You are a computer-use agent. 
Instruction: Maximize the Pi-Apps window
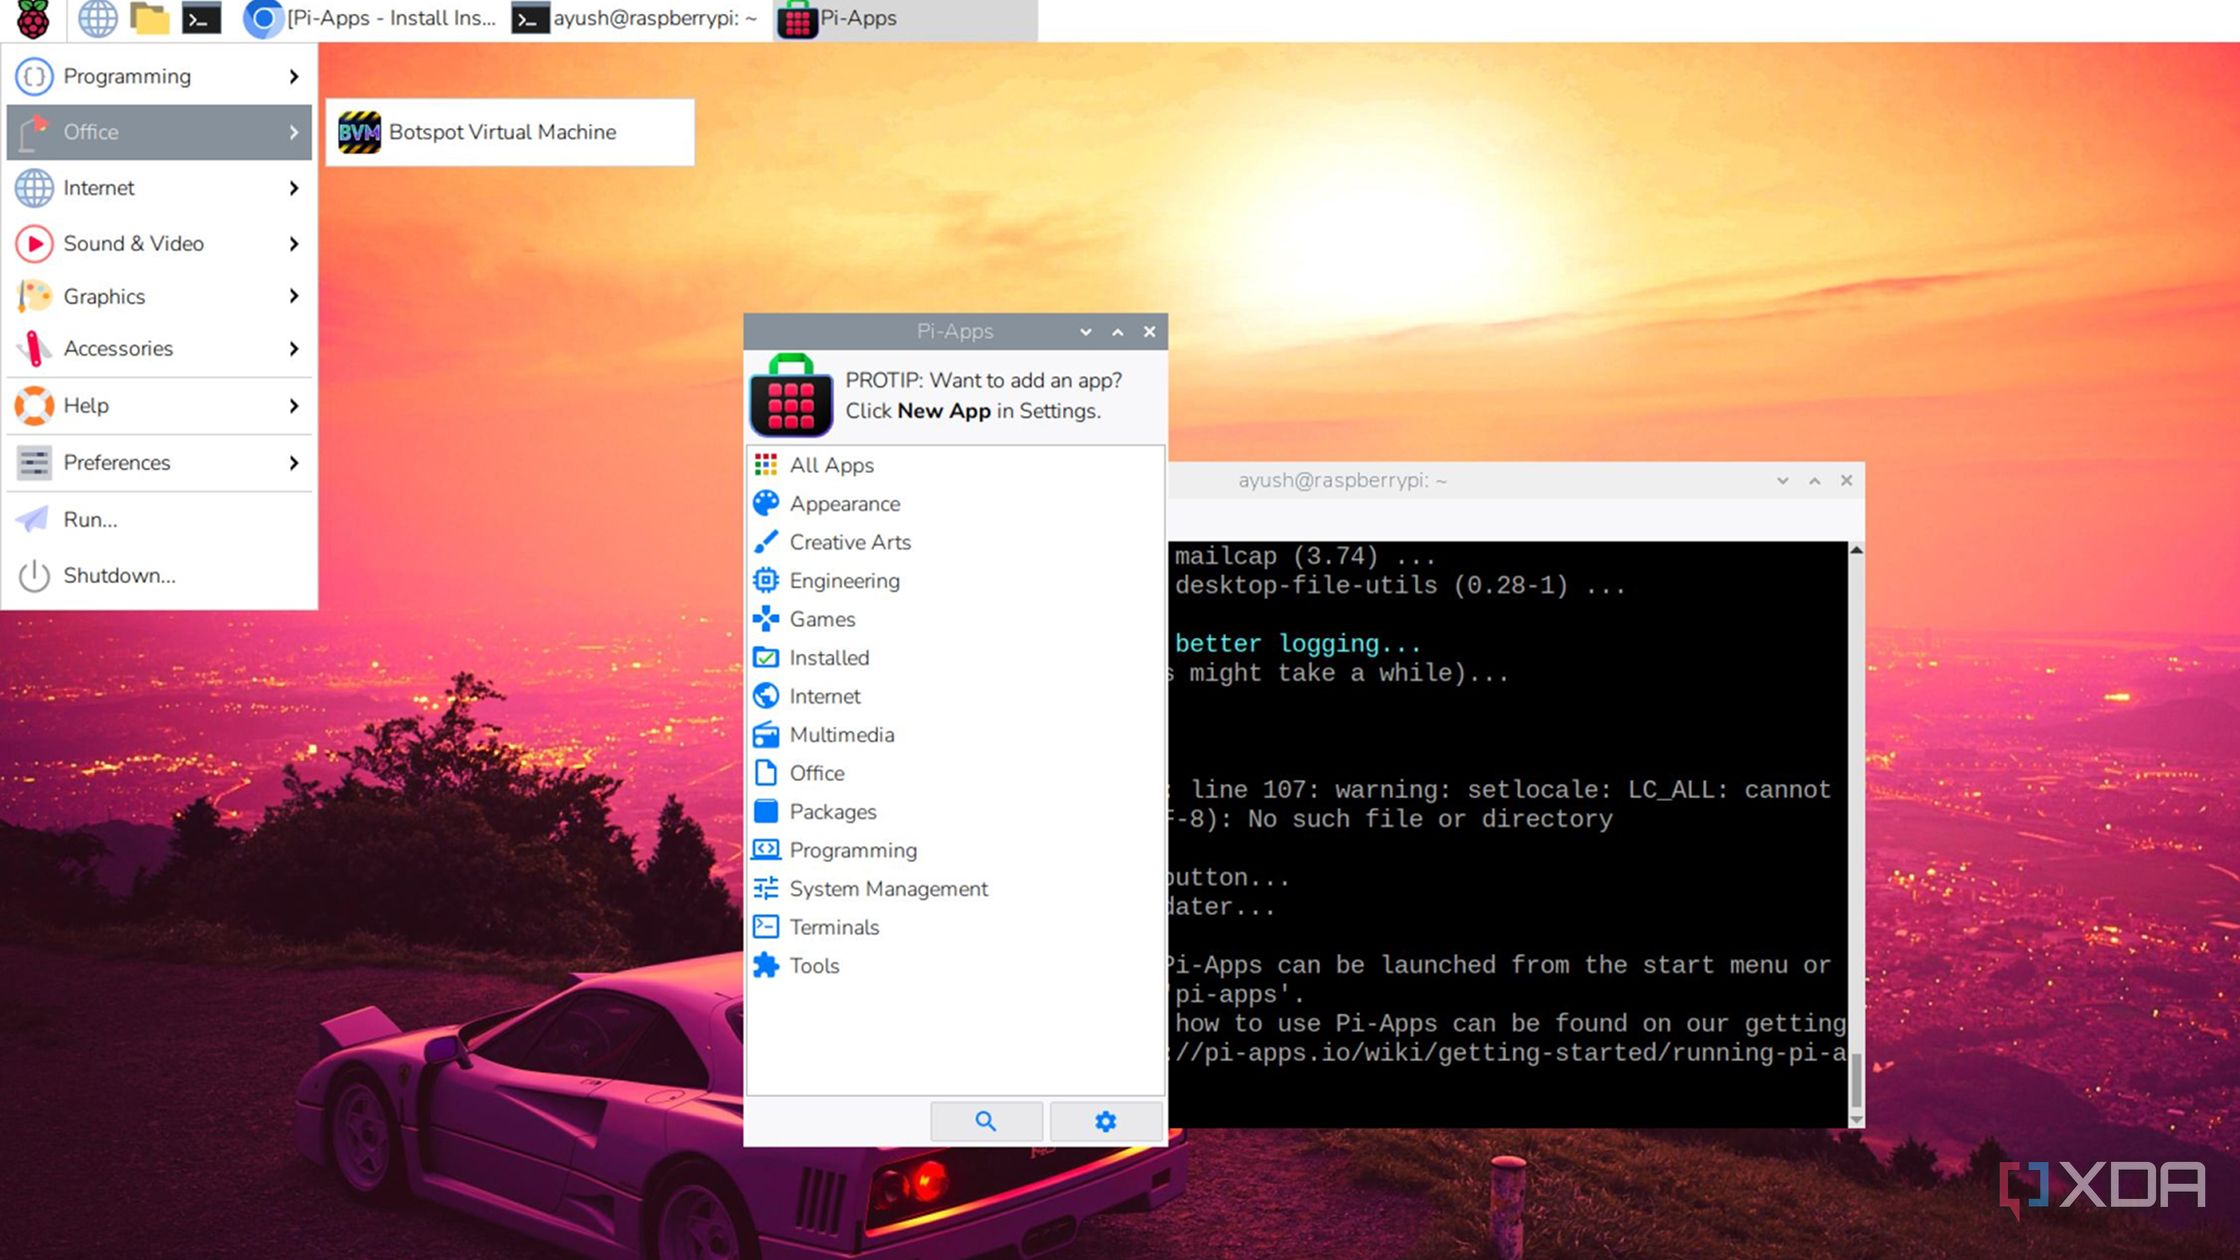tap(1118, 332)
